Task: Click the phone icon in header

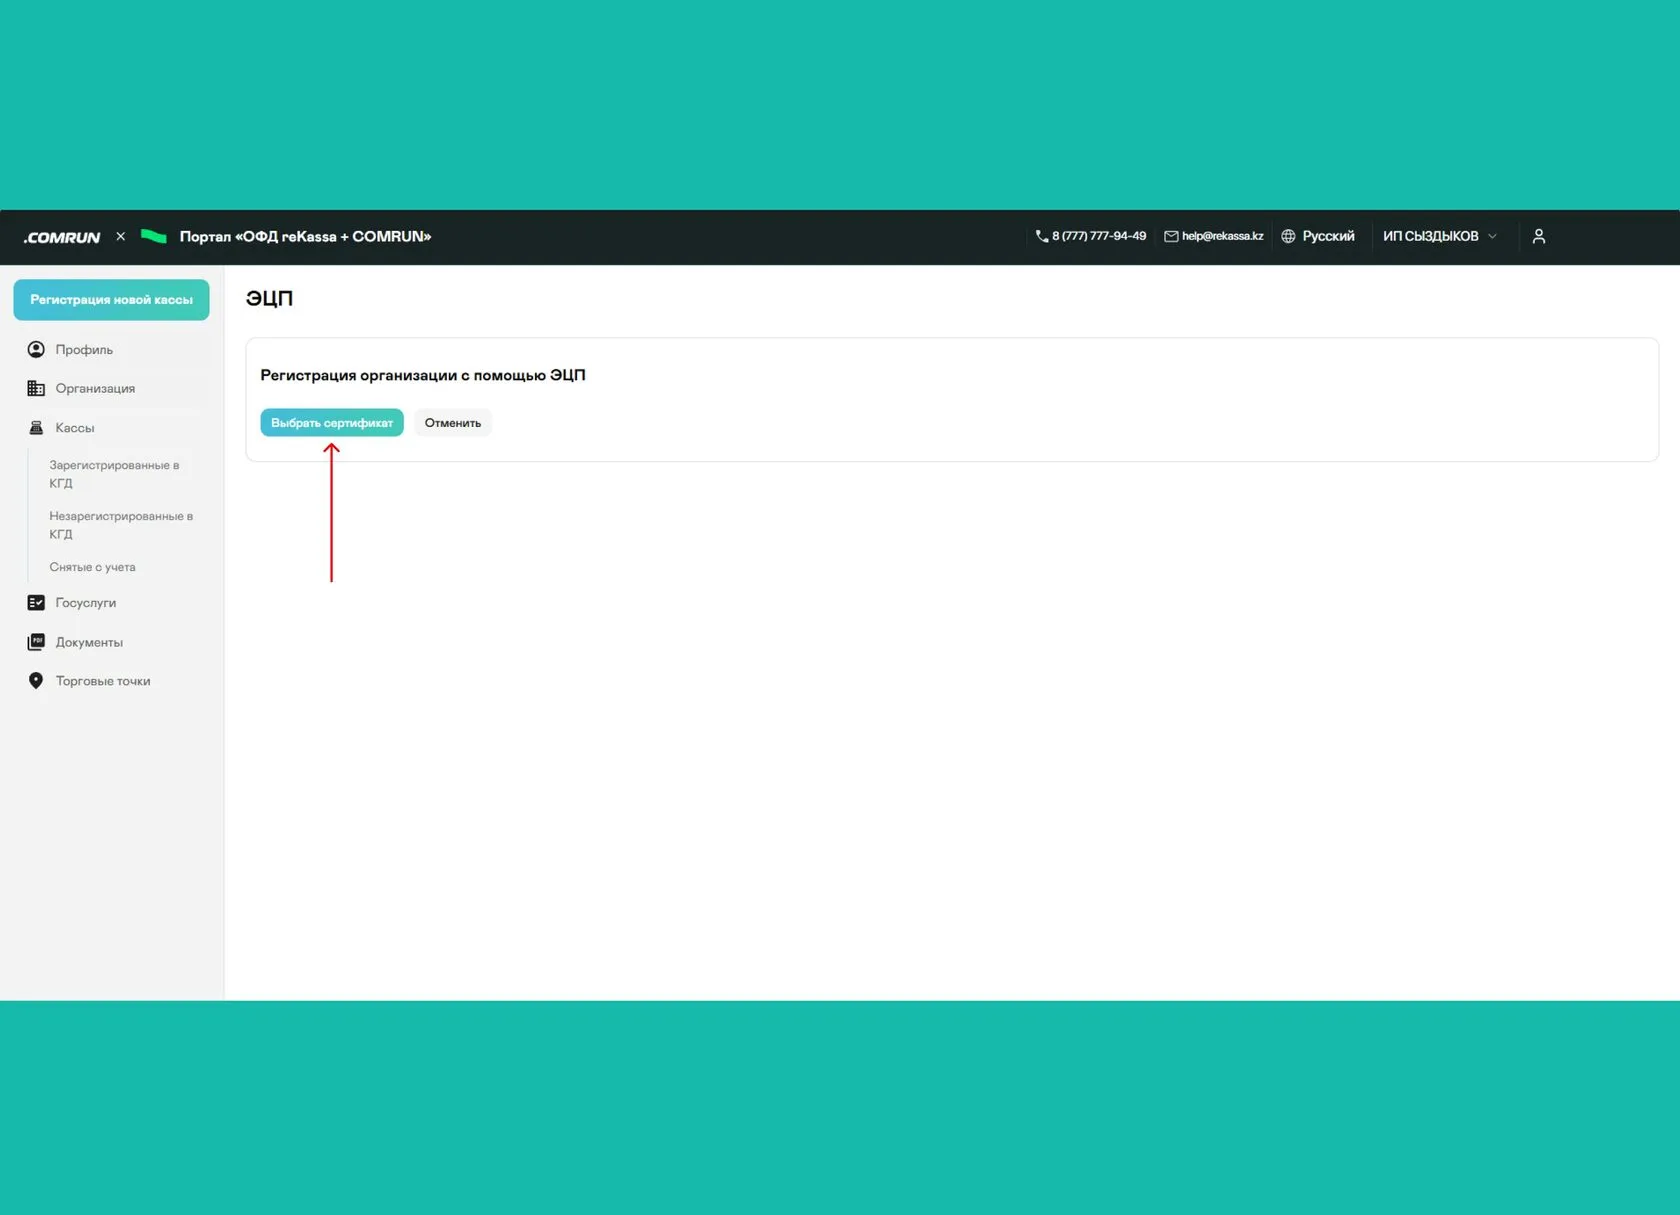Action: (1042, 236)
